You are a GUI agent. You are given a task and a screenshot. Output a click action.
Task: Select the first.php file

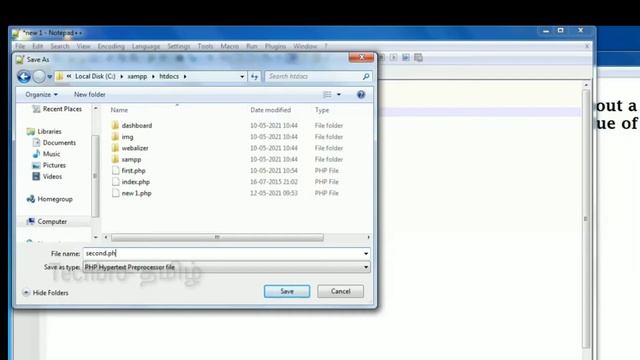[129, 171]
